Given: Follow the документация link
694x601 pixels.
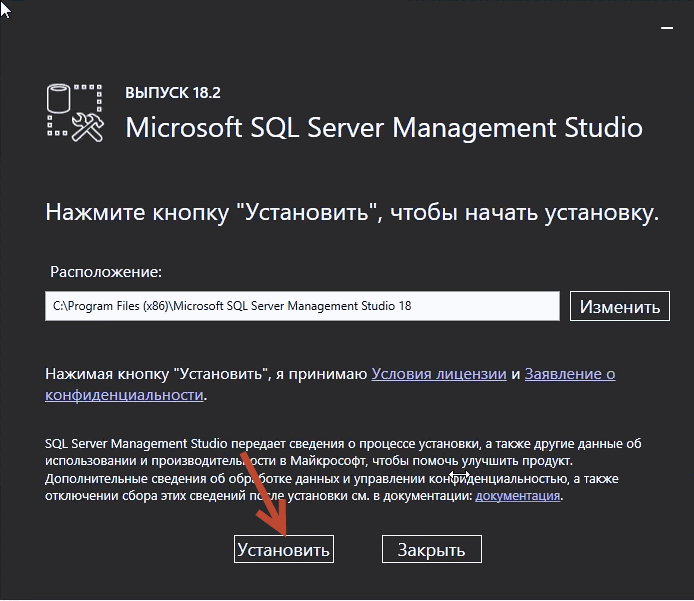Looking at the screenshot, I should (517, 495).
